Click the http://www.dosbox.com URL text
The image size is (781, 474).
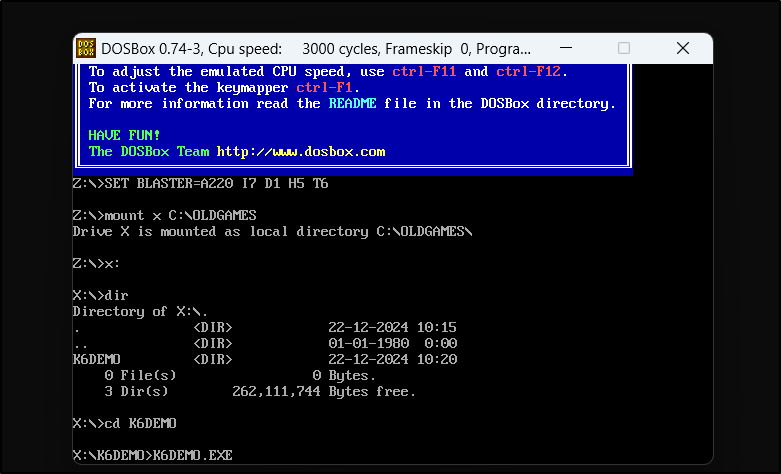pos(301,151)
